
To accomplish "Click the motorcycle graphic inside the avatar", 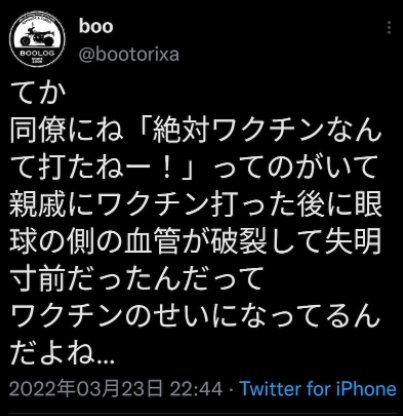I will coord(37,37).
